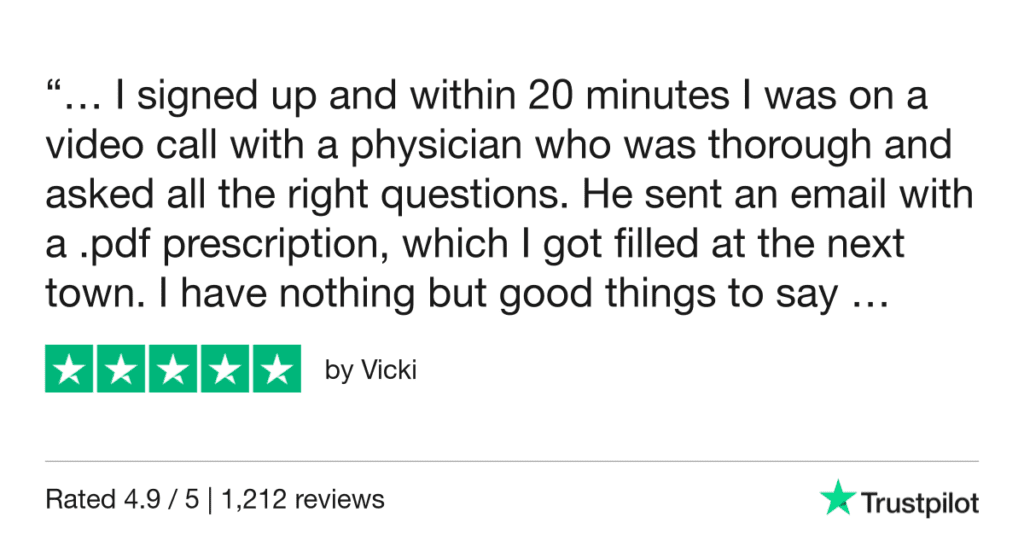The height and width of the screenshot is (535, 1024).
Task: Select the fourth green rating star
Action: (x=225, y=370)
